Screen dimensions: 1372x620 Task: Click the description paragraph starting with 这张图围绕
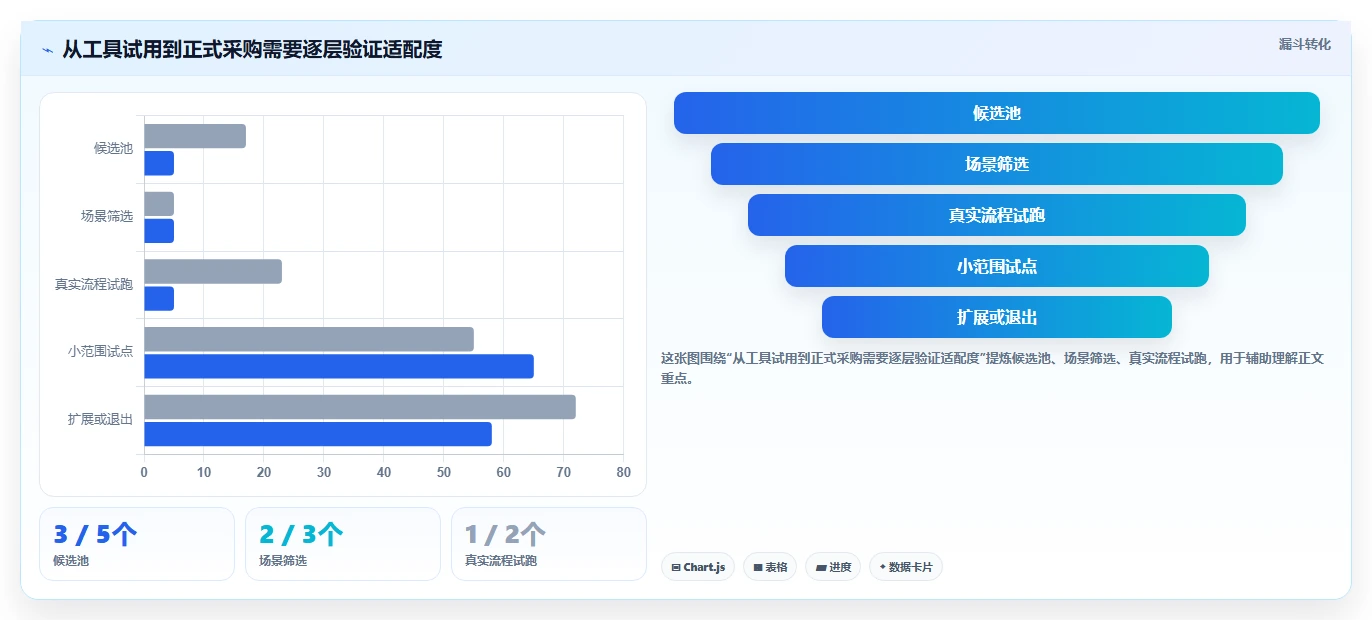tap(993, 368)
